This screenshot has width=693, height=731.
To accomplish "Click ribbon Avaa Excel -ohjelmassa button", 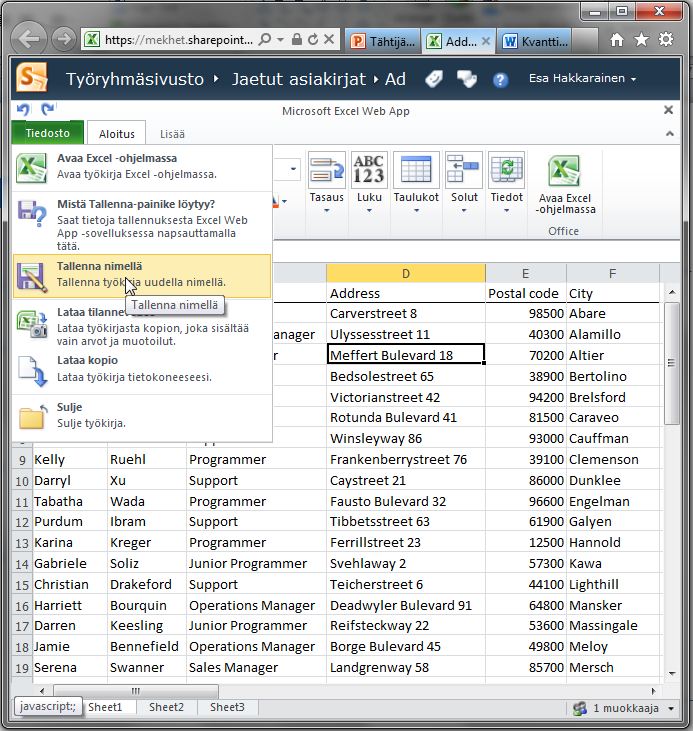I will coord(565,185).
